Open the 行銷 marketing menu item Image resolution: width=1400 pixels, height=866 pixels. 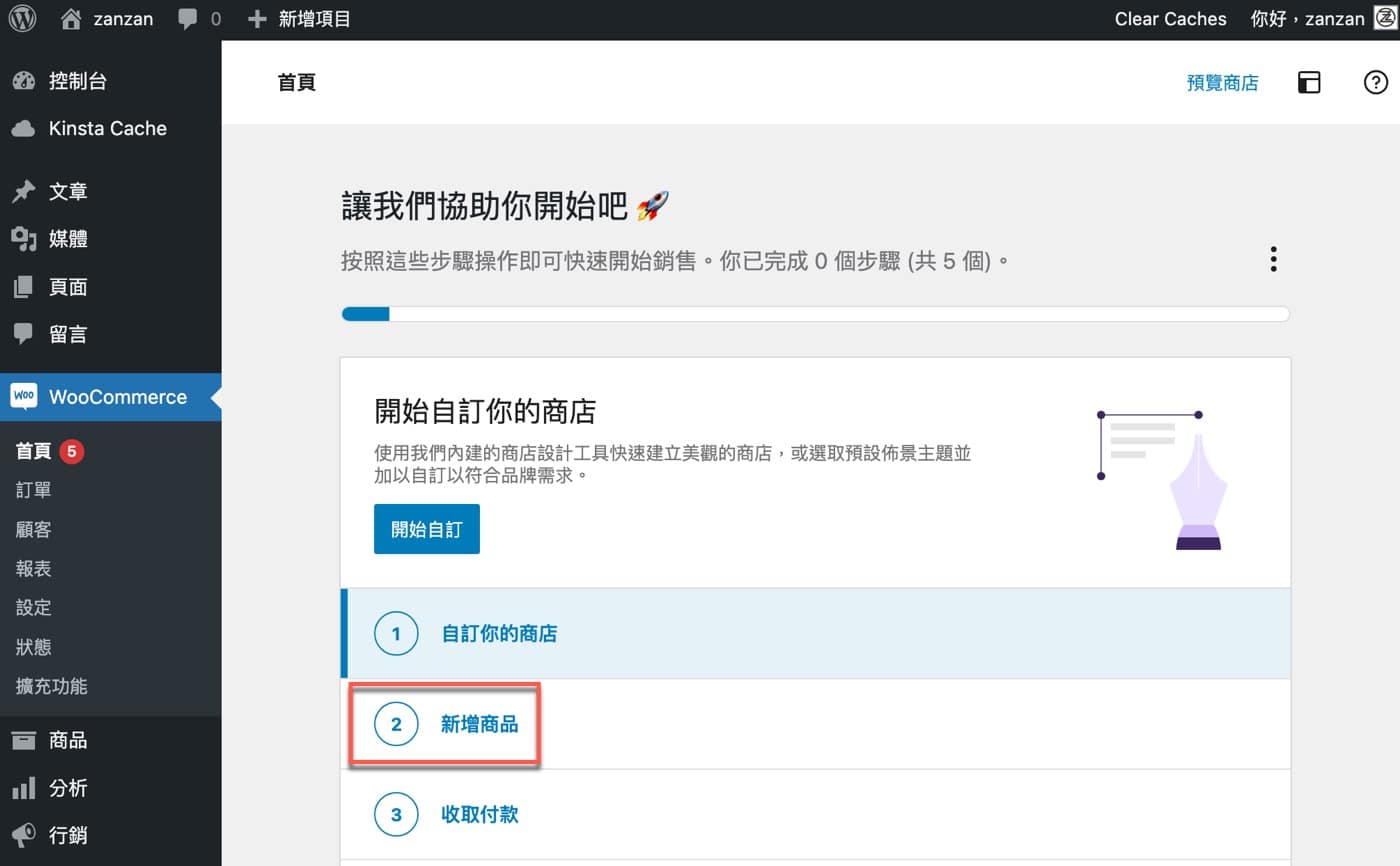[x=110, y=835]
